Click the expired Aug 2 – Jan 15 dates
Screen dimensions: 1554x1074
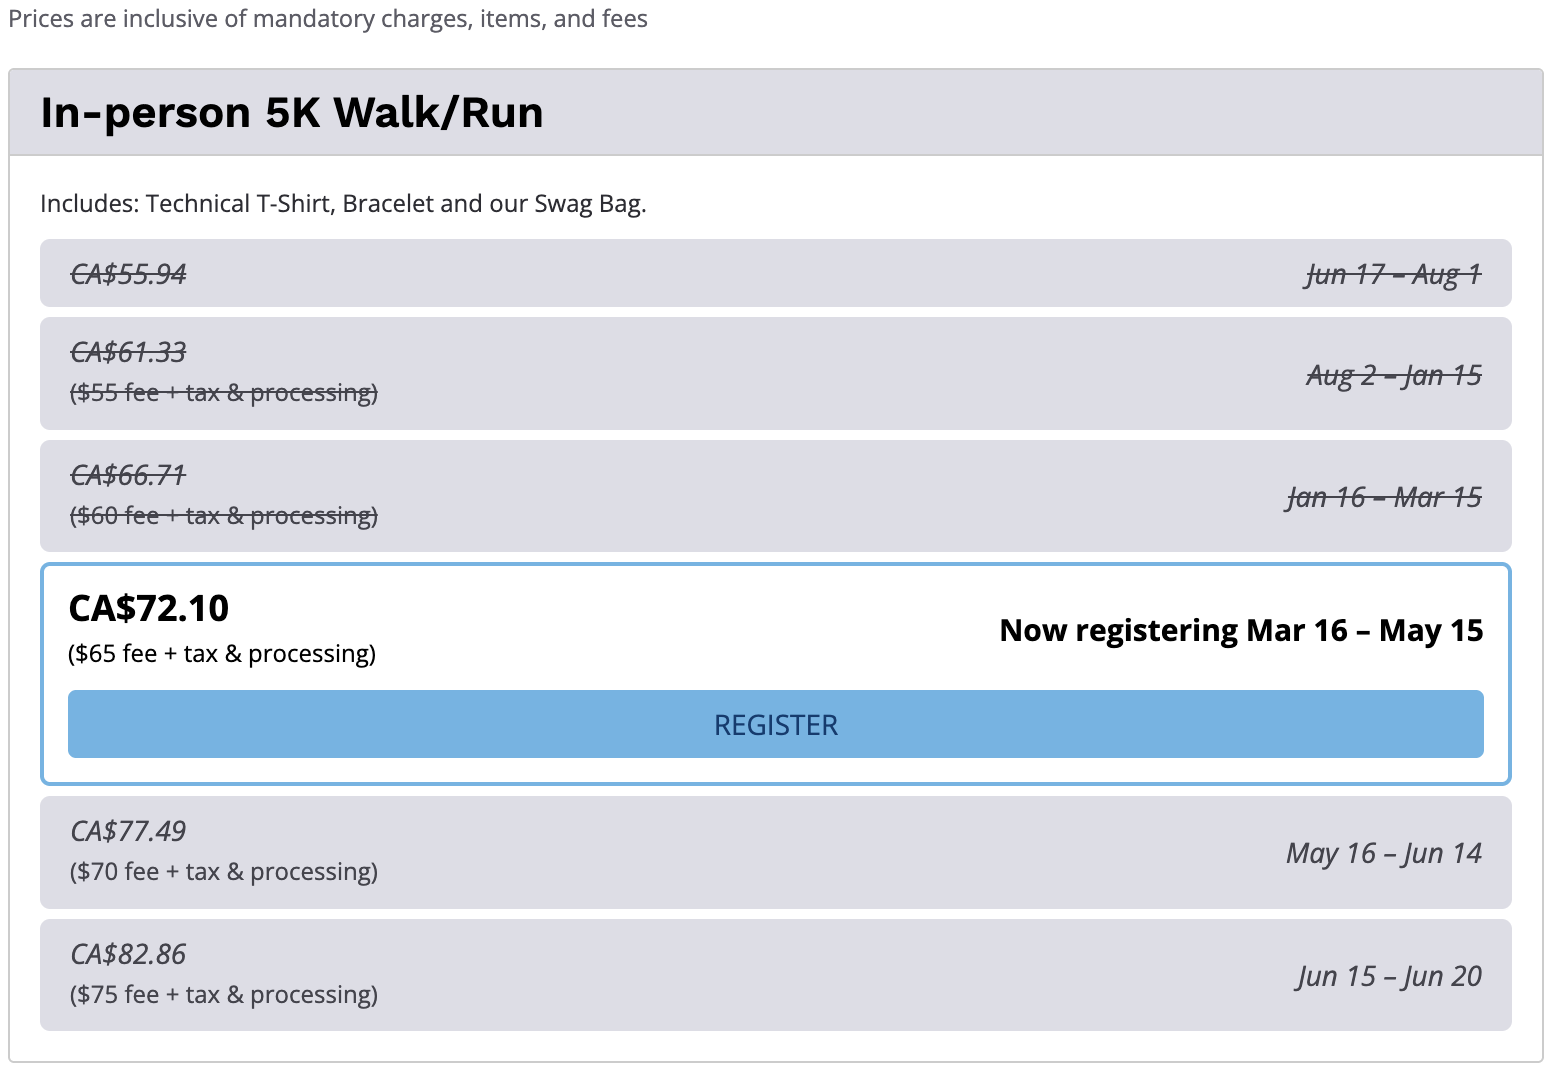tap(1393, 375)
